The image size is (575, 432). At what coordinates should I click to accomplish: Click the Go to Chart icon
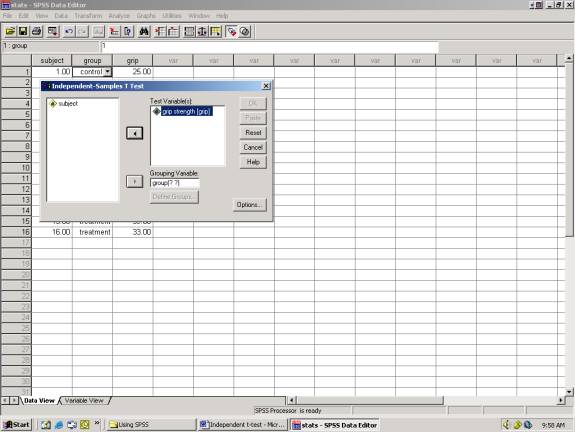98,32
